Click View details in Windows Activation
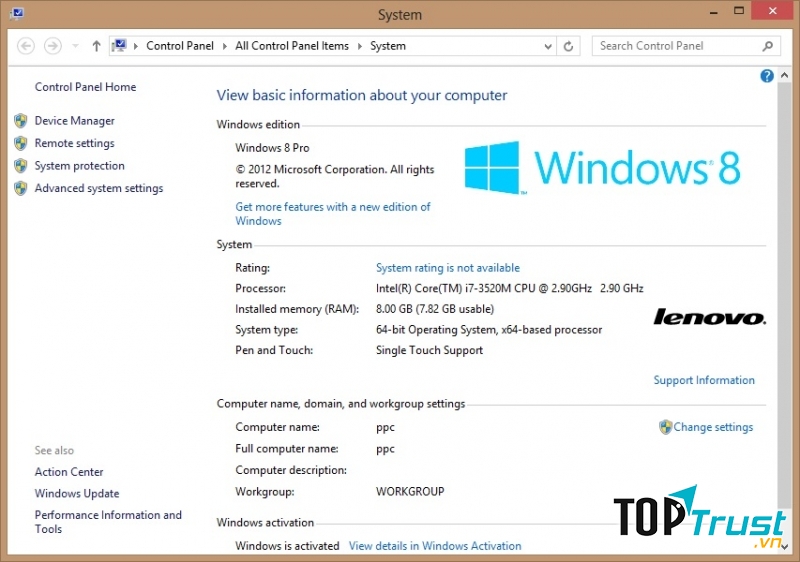This screenshot has width=800, height=562. point(435,546)
